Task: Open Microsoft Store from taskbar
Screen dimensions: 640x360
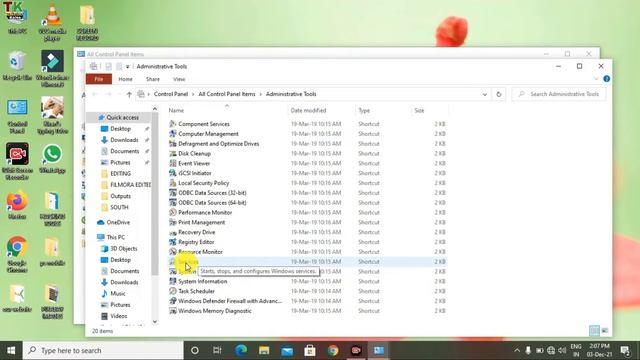Action: (310, 350)
